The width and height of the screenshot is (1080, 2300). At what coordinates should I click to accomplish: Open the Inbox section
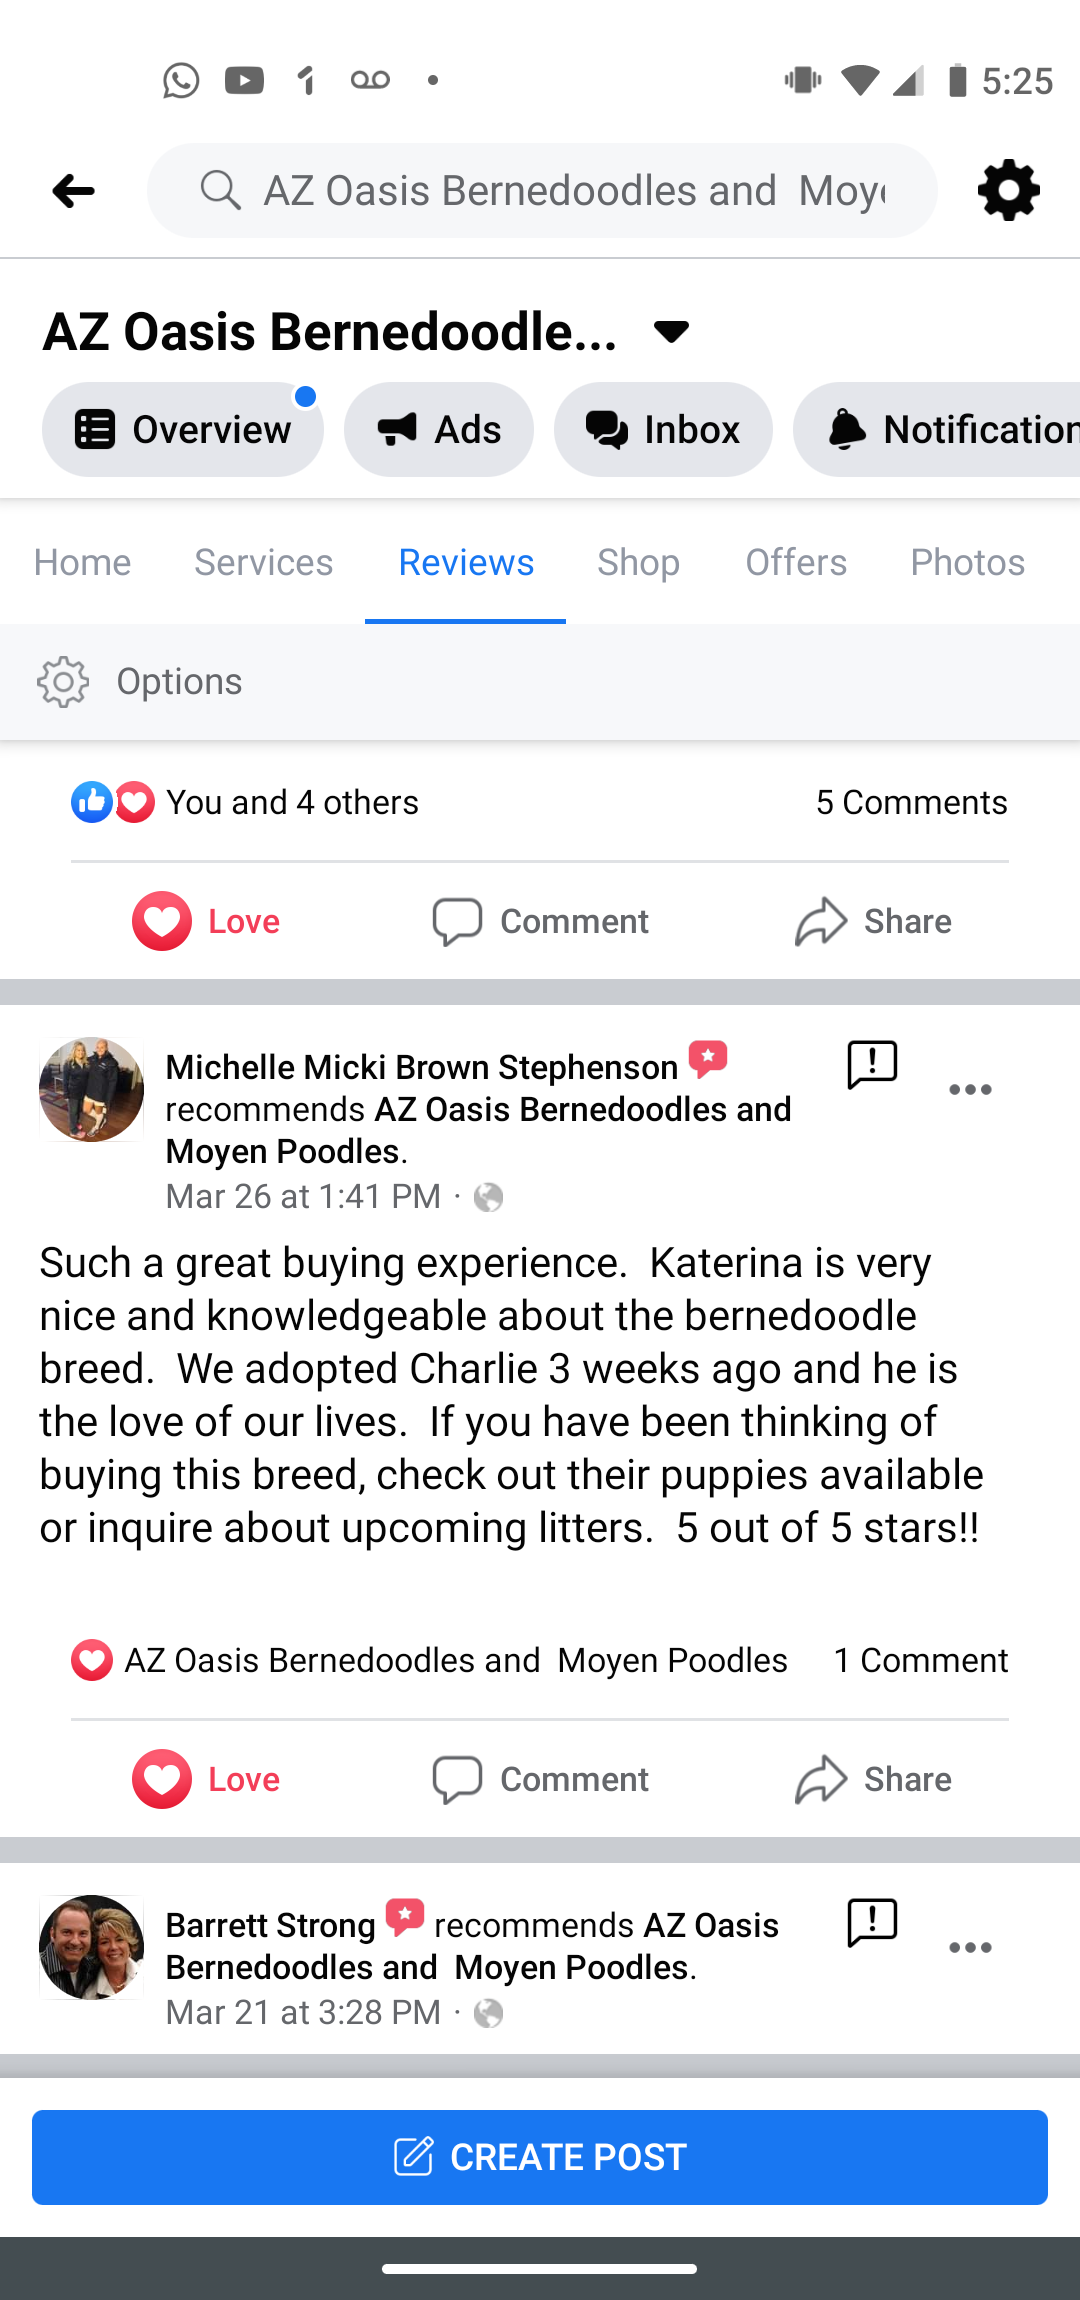[663, 430]
